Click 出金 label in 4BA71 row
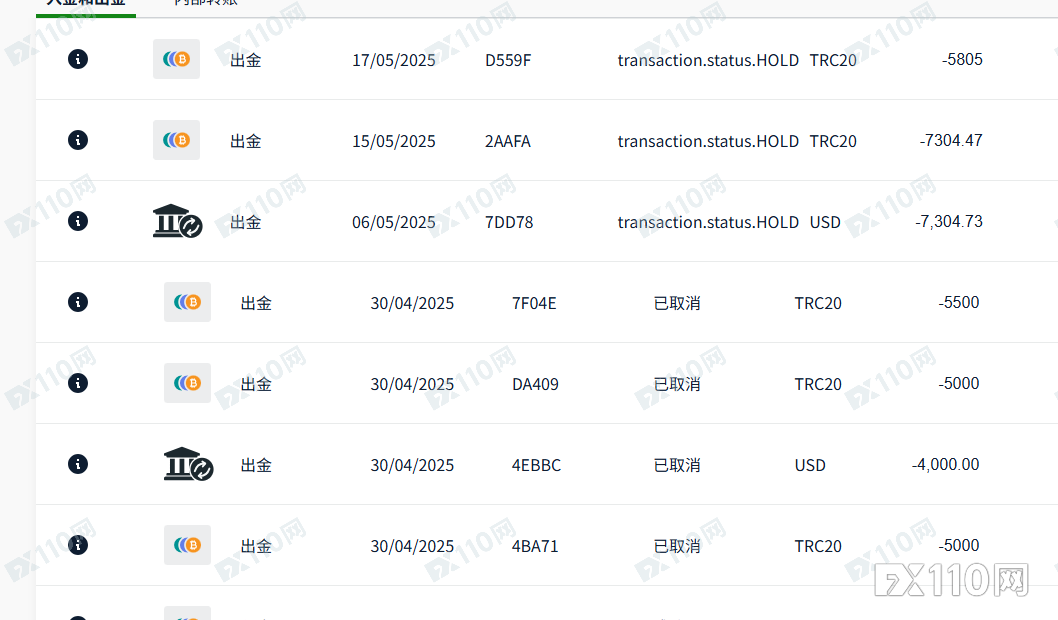Image resolution: width=1058 pixels, height=620 pixels. (x=256, y=546)
